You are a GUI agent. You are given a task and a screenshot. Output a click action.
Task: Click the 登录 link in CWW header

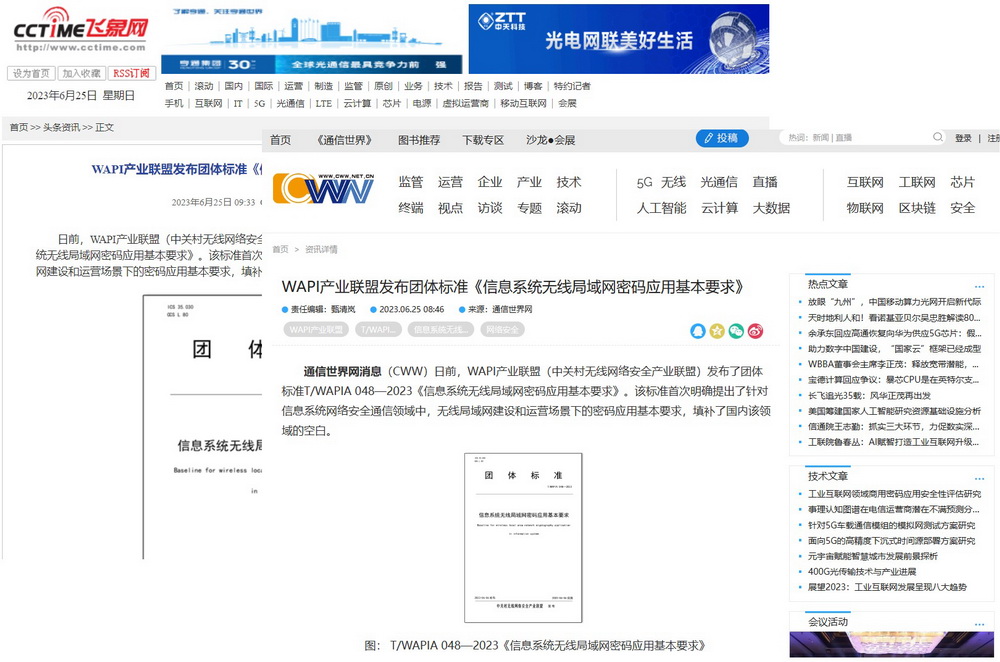point(963,138)
